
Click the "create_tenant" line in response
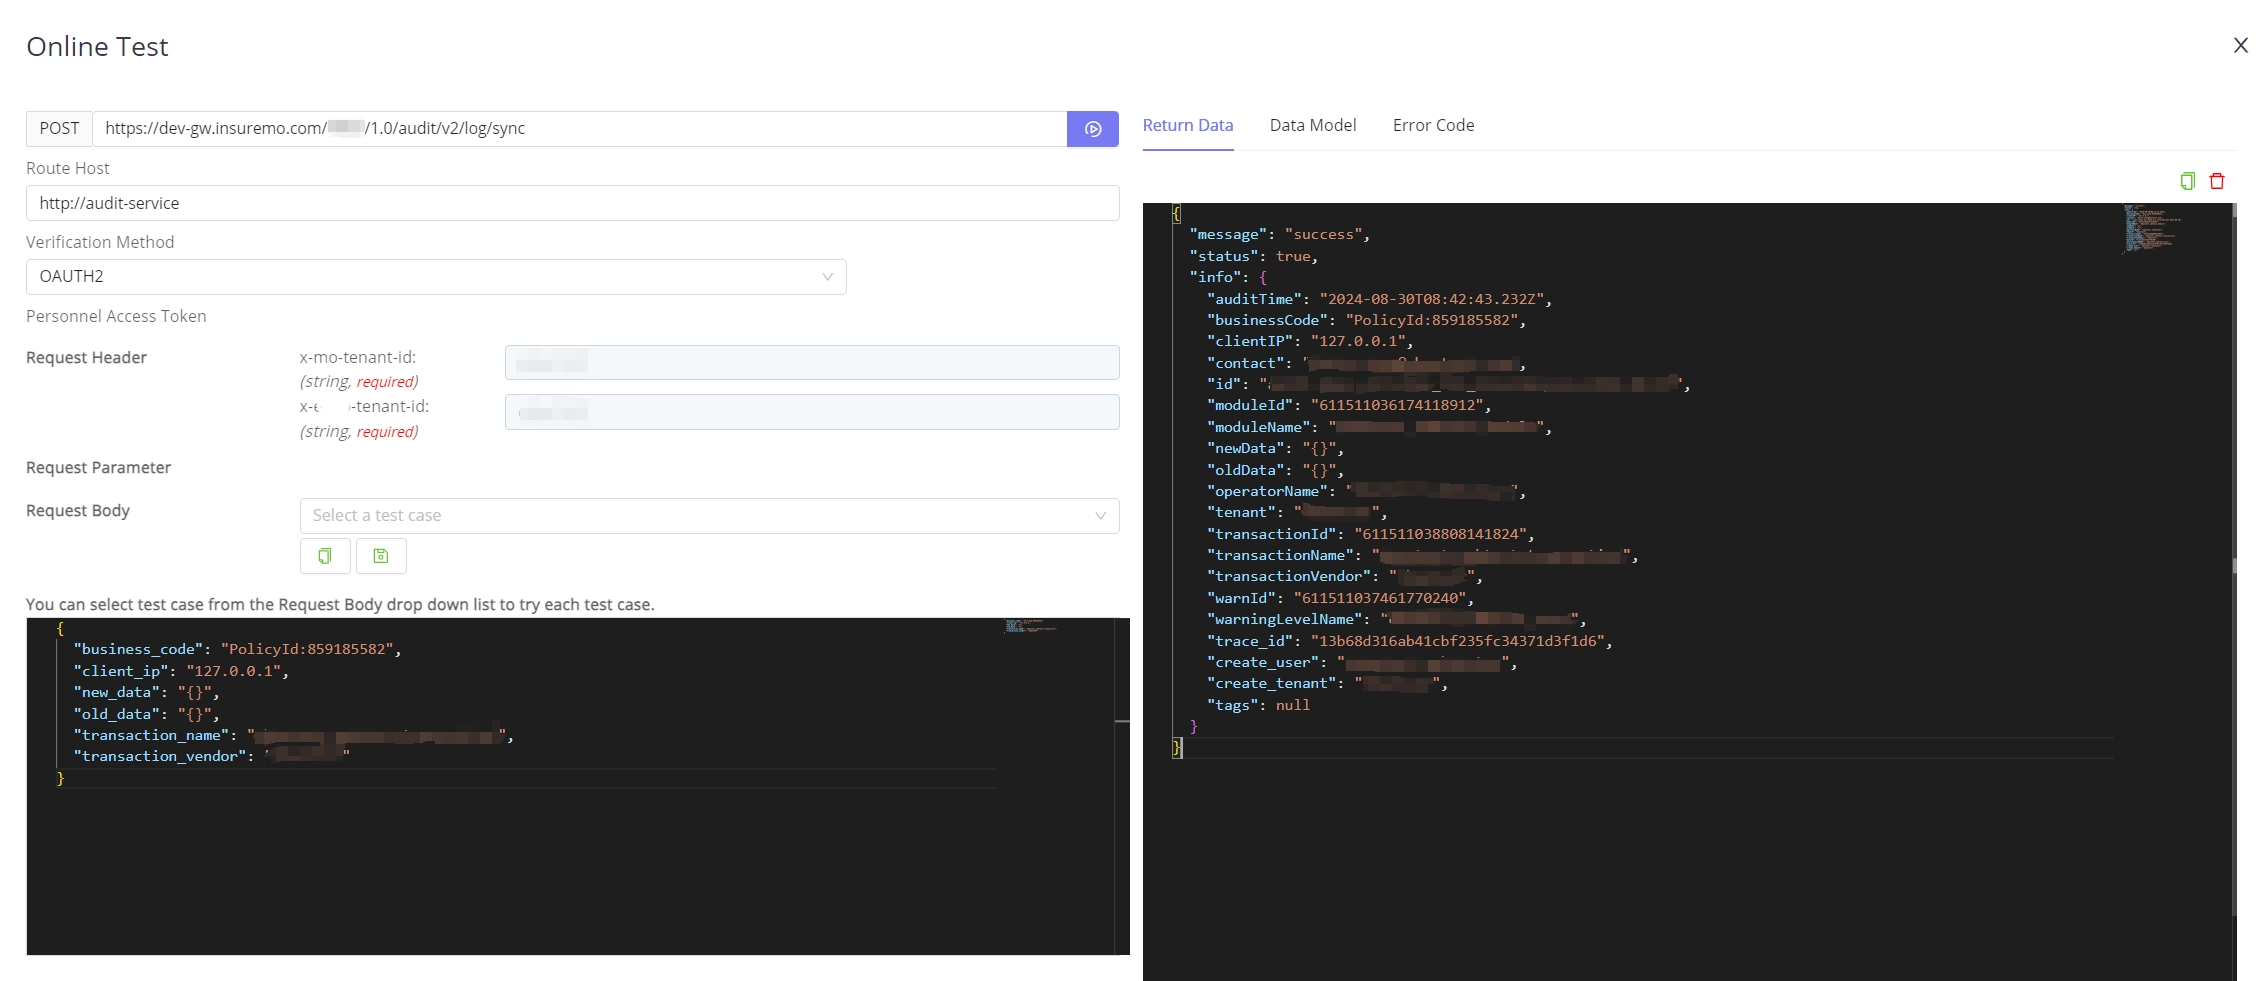point(1327,684)
